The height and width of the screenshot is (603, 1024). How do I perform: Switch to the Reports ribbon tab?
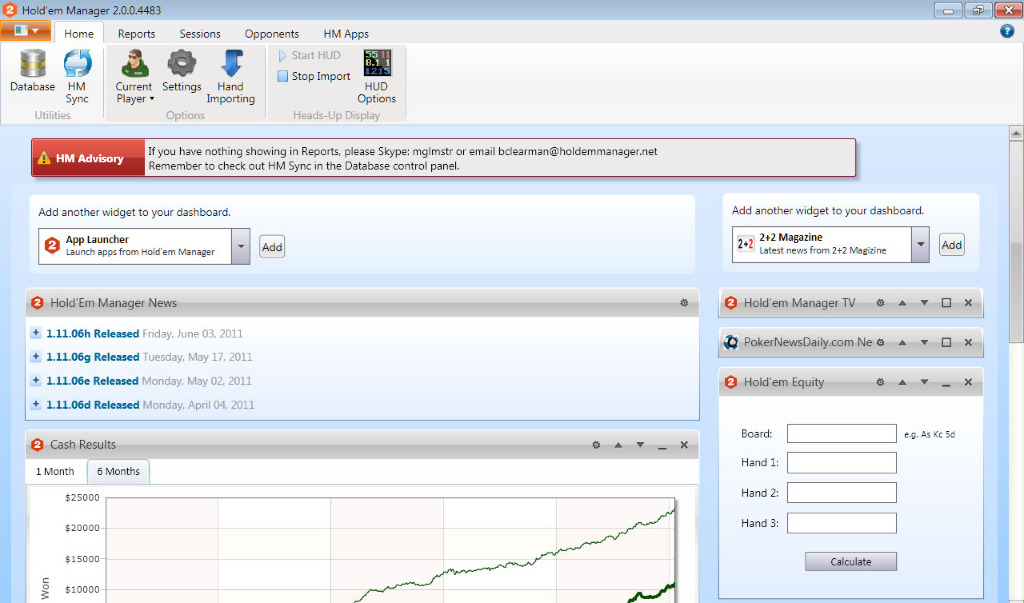pyautogui.click(x=136, y=34)
